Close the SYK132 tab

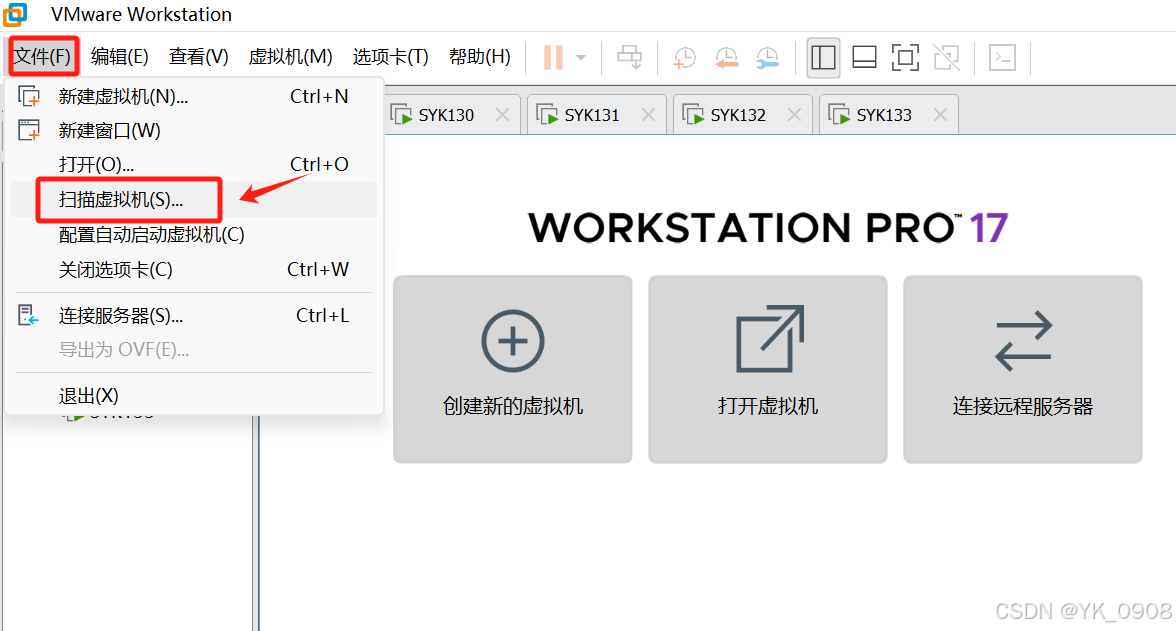coord(794,115)
